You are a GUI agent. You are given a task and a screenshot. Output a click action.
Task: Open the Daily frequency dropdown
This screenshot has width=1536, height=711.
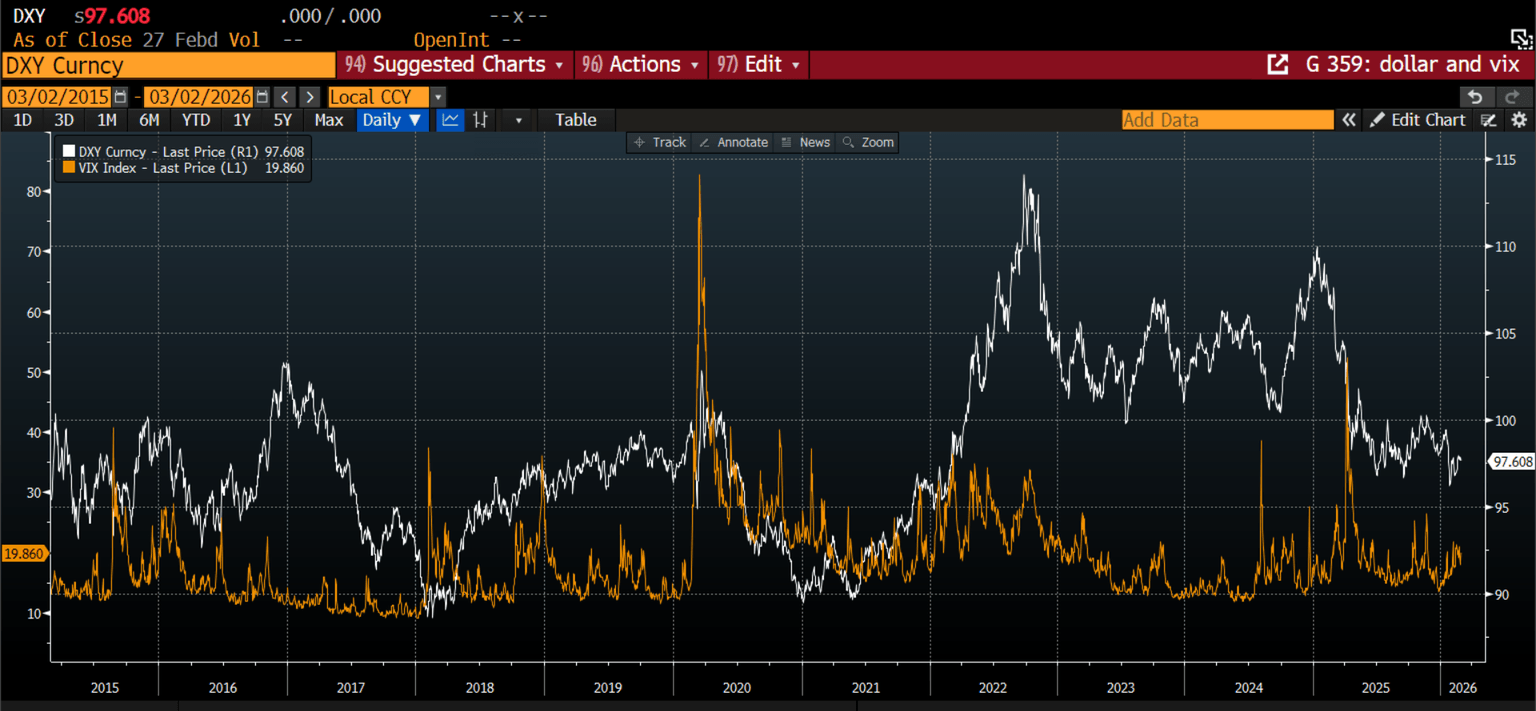[x=392, y=120]
